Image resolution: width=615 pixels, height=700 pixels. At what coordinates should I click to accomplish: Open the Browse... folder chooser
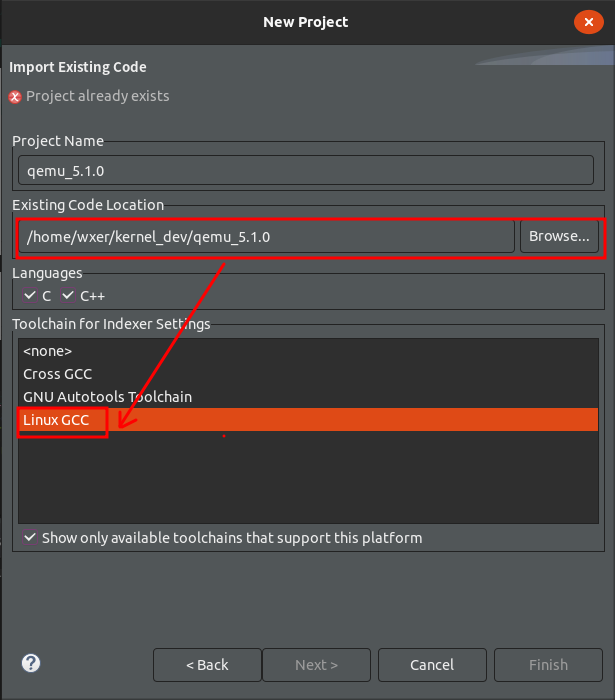pos(559,236)
